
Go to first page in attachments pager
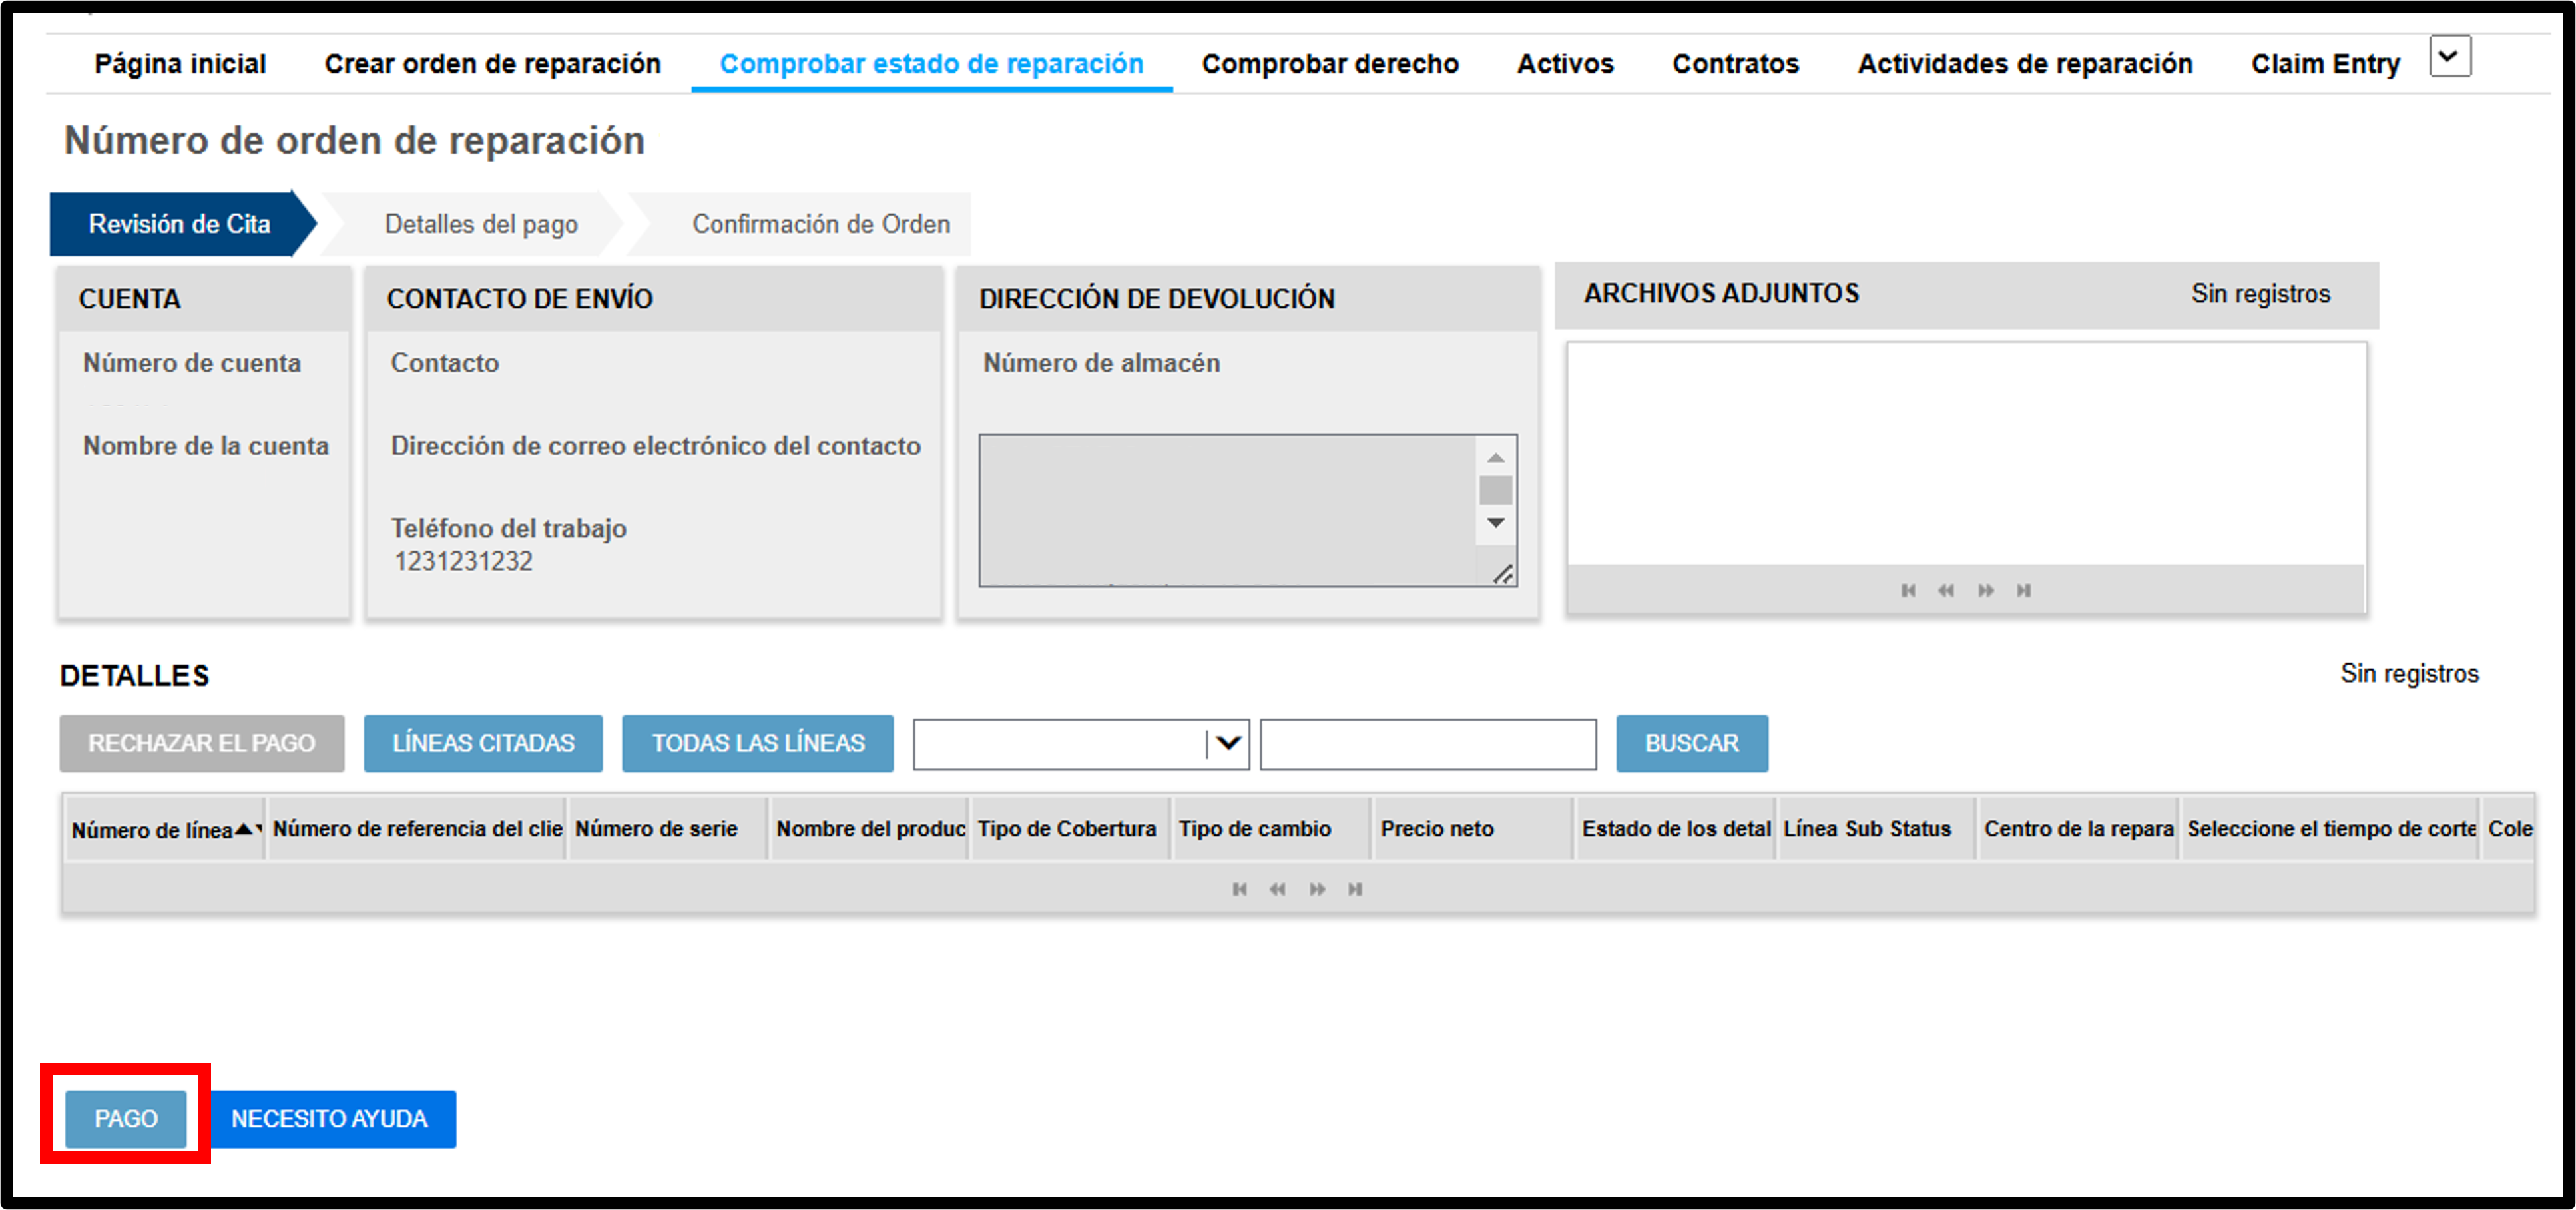coord(1908,590)
